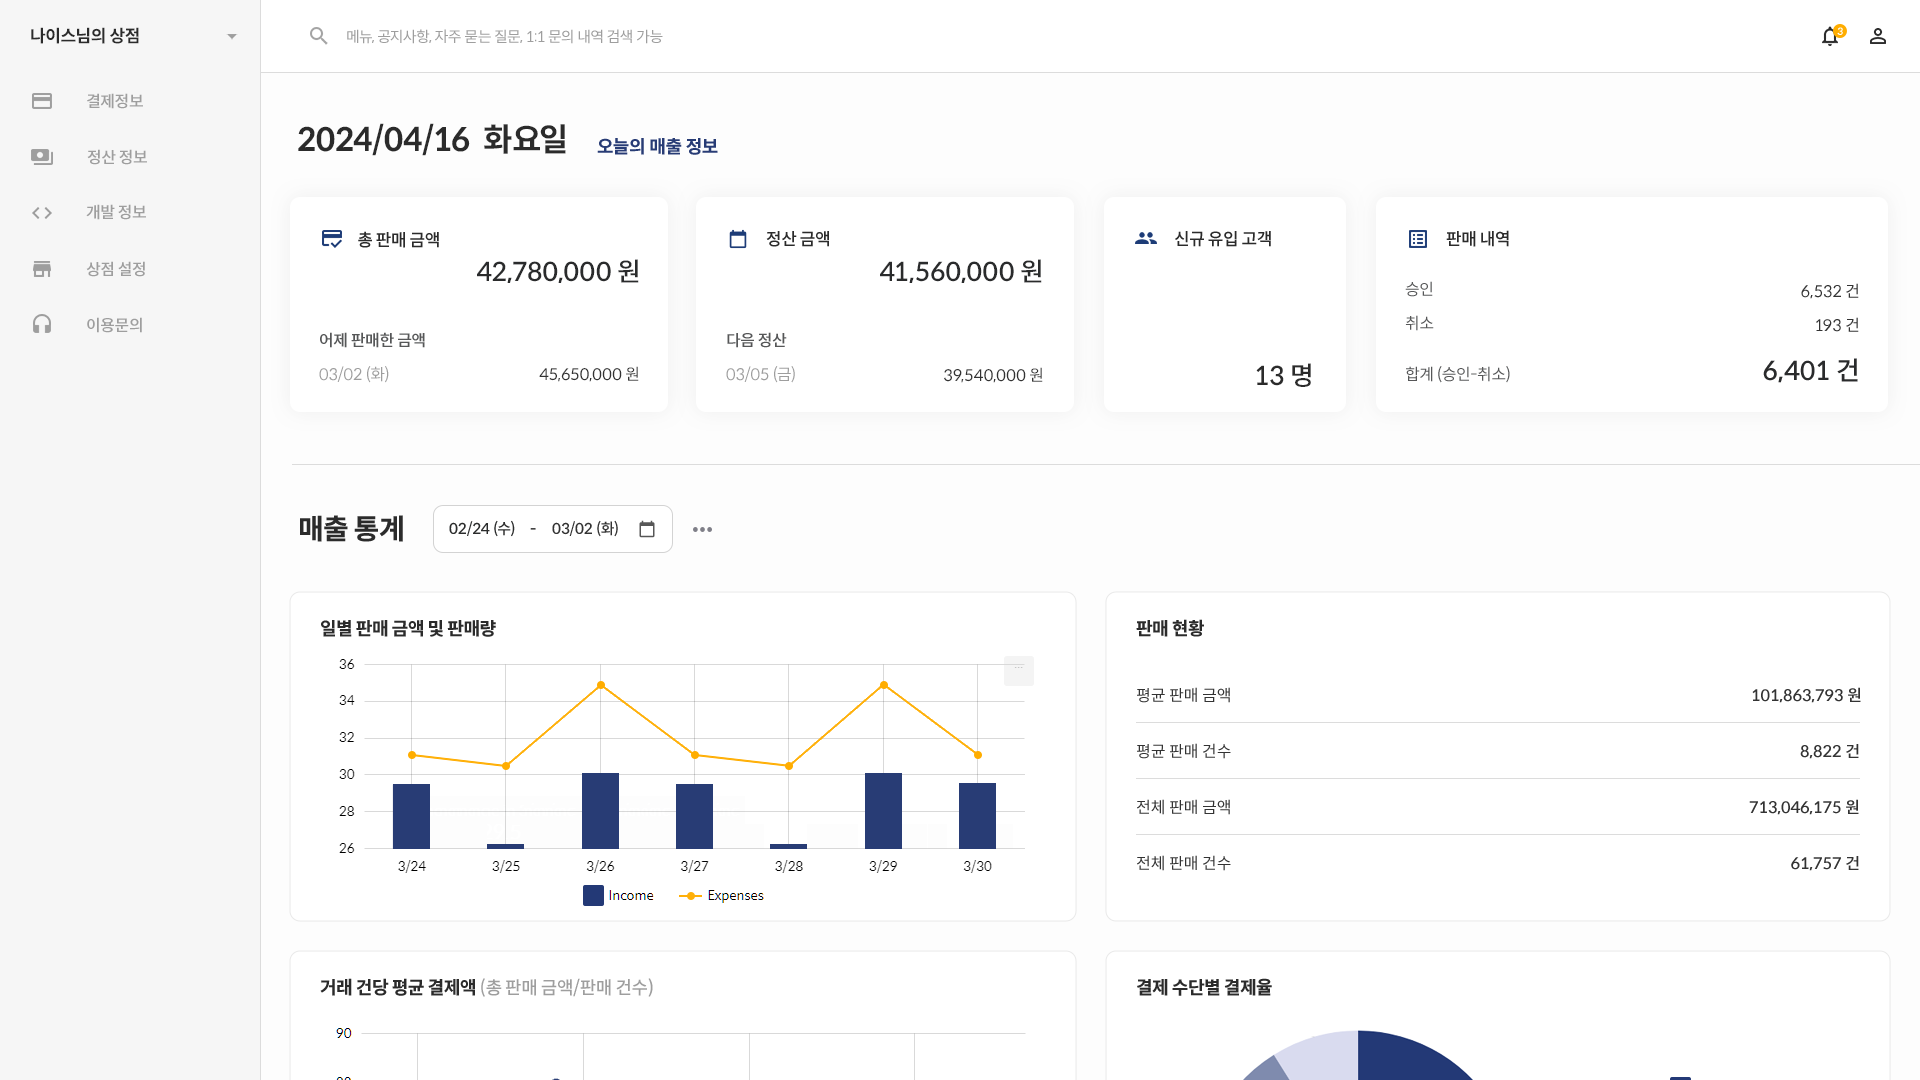Click the 정산 금액 calendar icon

click(738, 239)
